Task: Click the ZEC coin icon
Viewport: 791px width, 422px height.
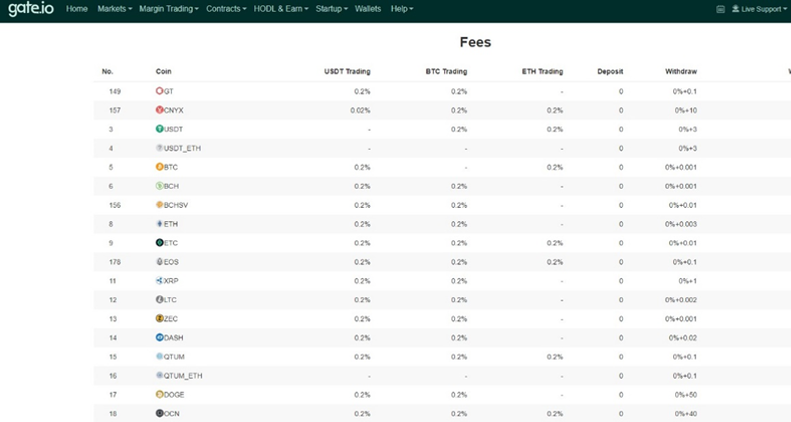Action: pyautogui.click(x=159, y=319)
